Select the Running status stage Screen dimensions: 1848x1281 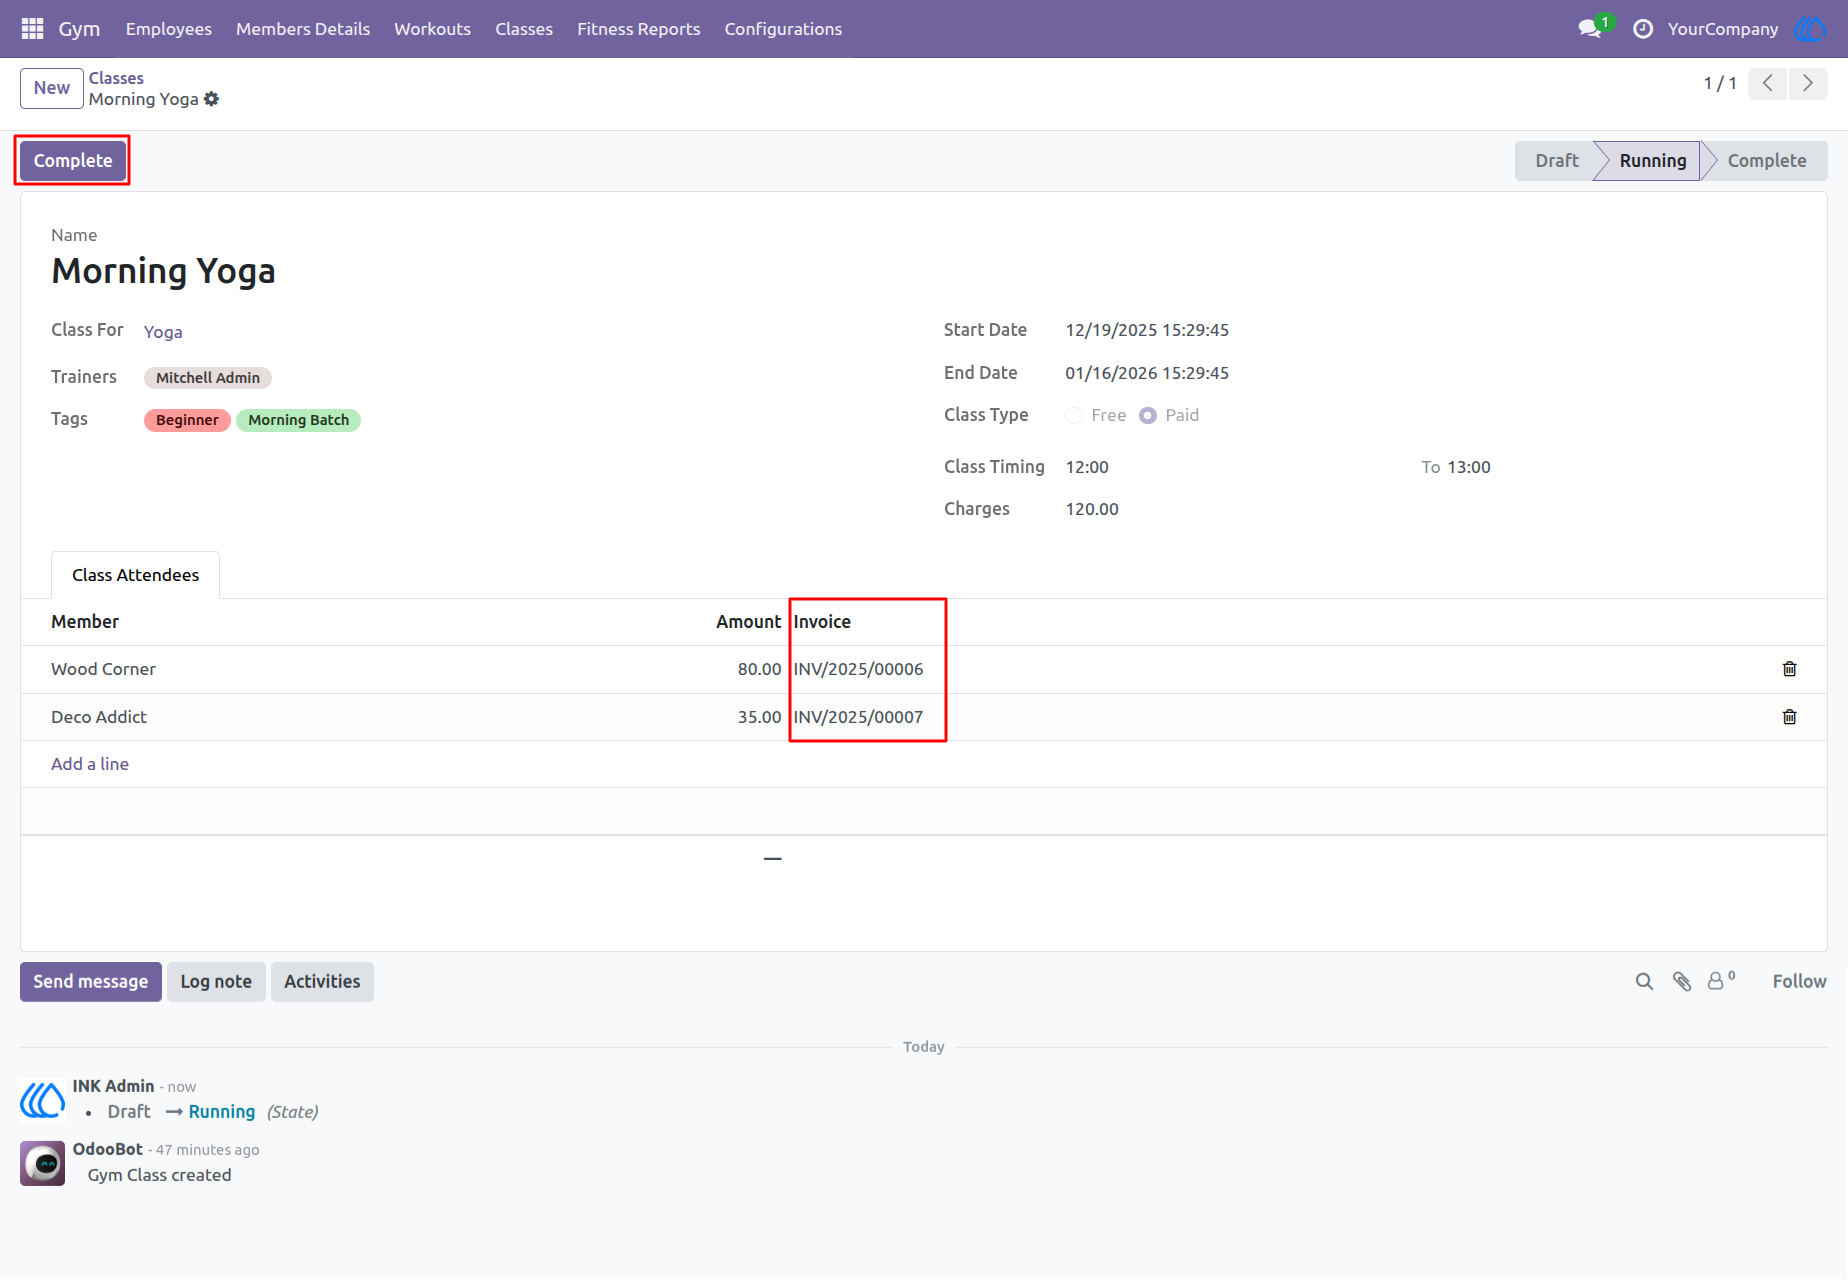[x=1652, y=161]
